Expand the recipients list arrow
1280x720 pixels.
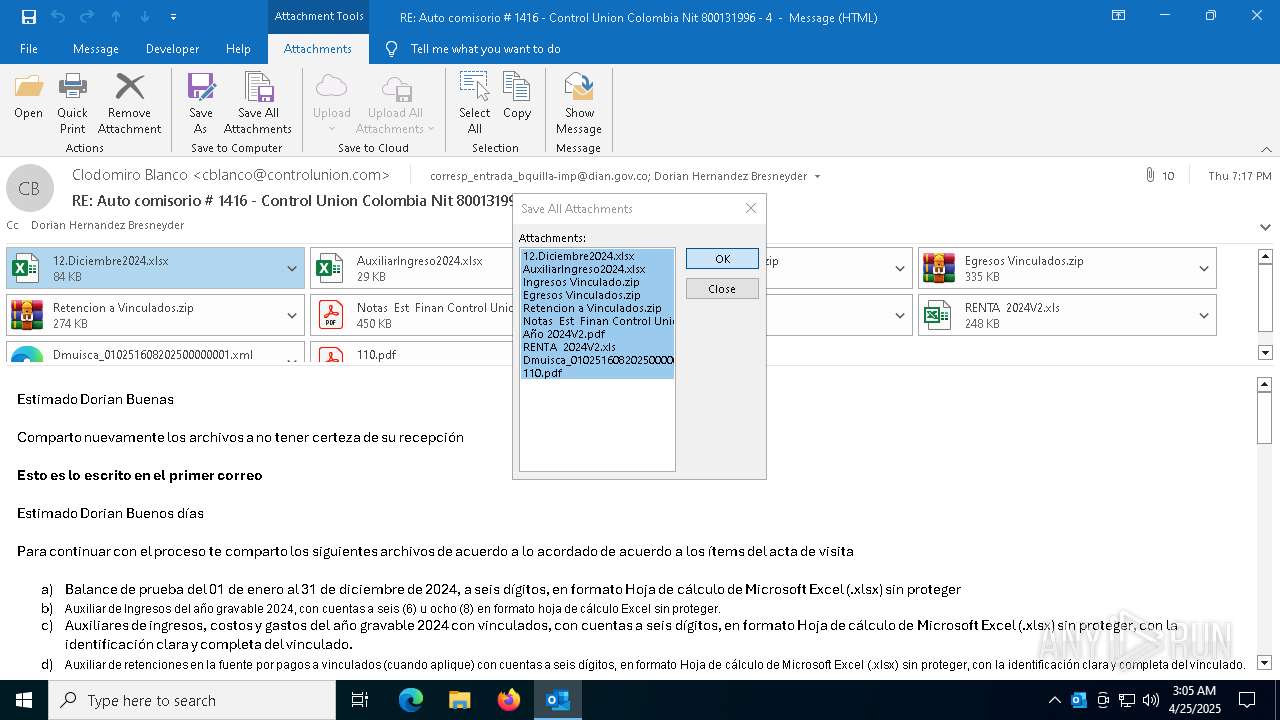[817, 176]
